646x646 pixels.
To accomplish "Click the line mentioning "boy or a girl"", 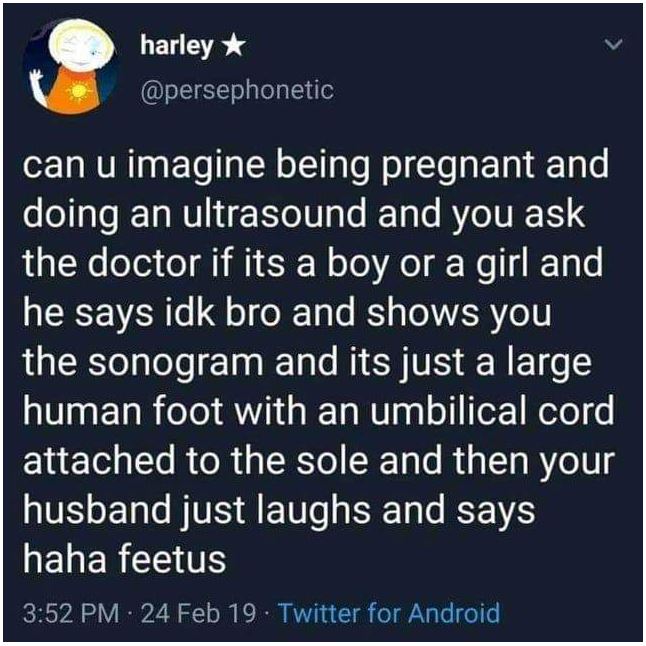I will [x=313, y=265].
